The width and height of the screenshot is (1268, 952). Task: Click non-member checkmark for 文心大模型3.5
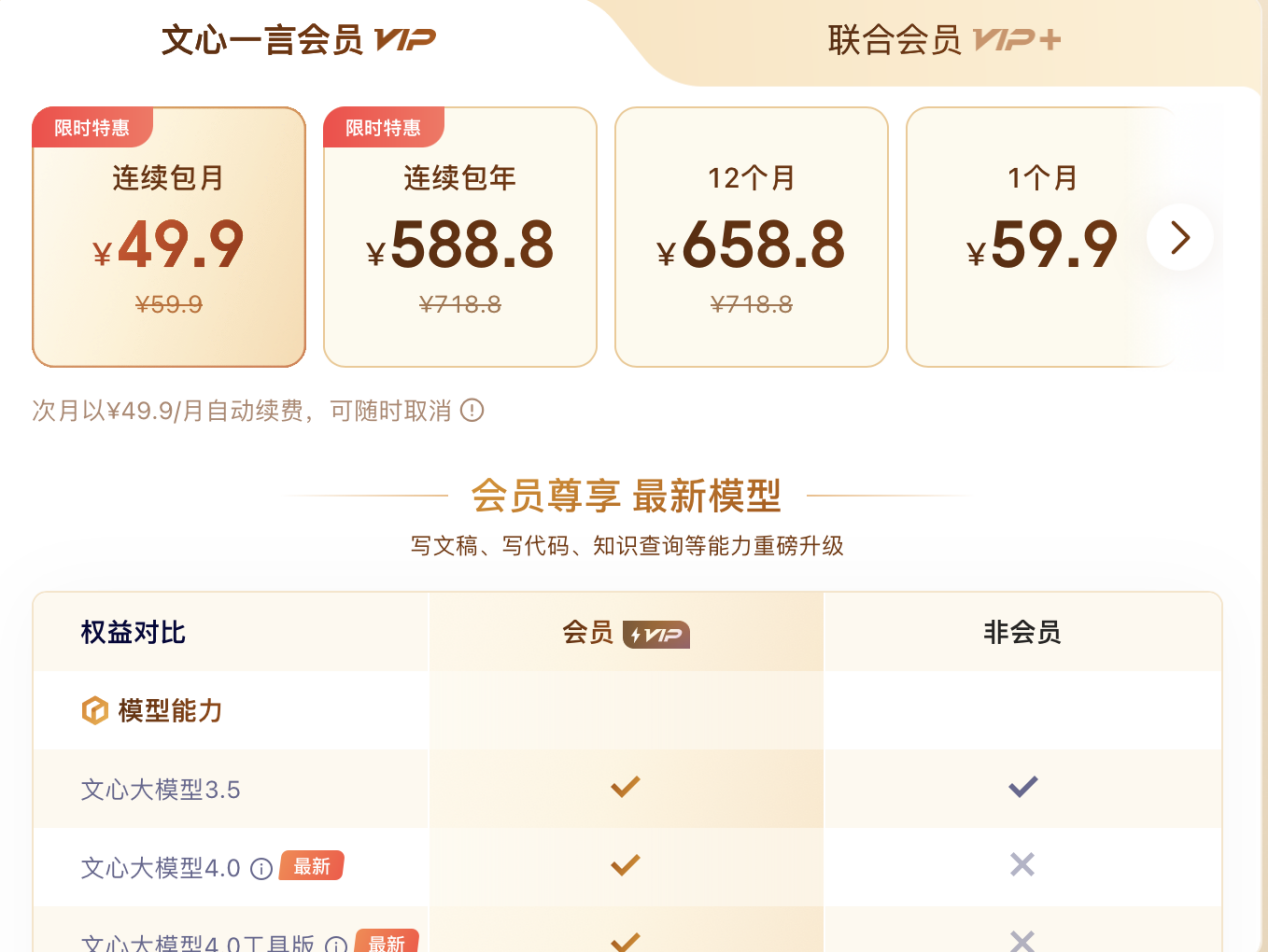[1022, 787]
